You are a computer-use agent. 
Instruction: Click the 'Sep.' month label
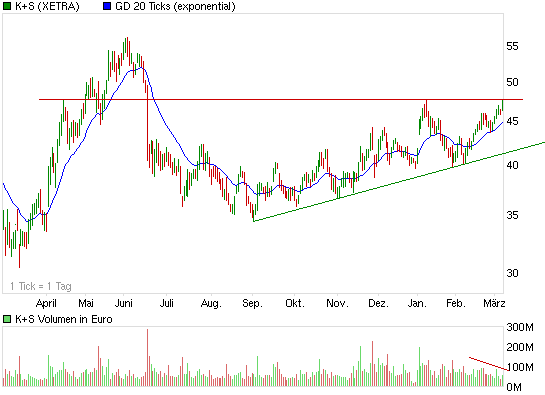[x=252, y=304]
